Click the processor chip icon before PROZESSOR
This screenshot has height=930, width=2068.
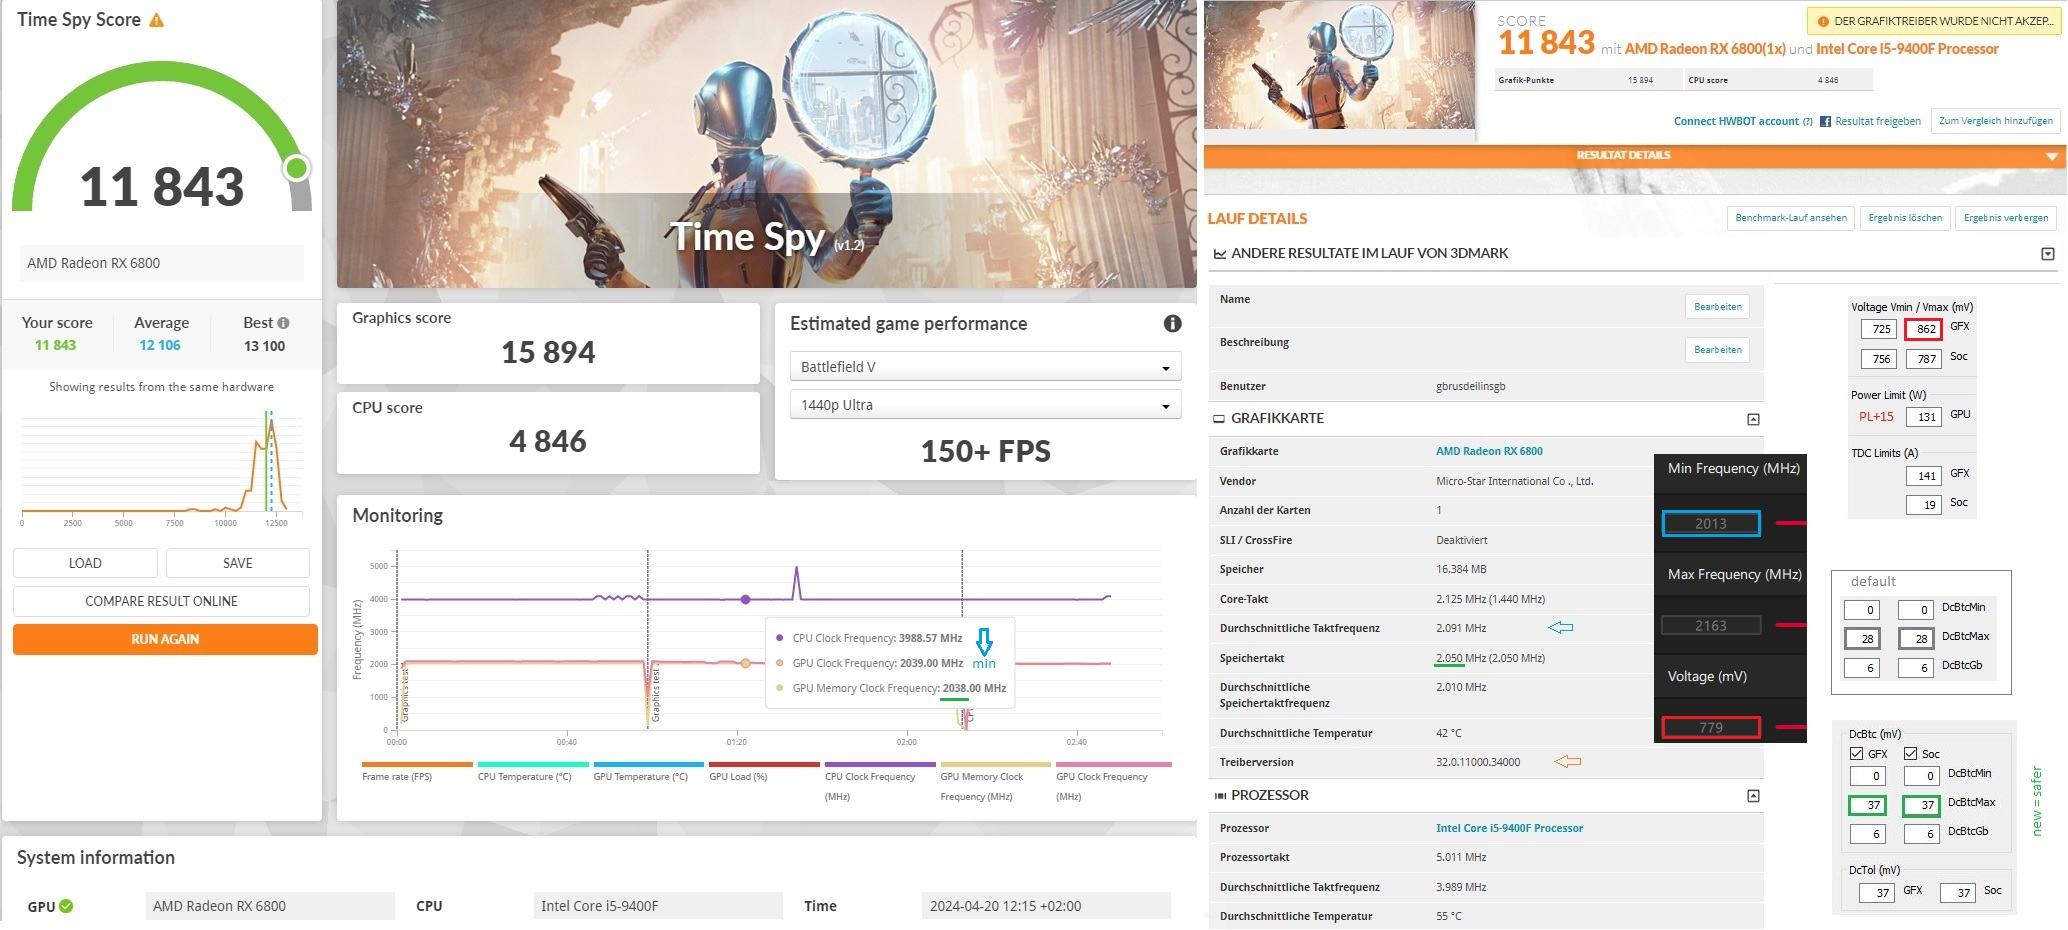[x=1220, y=796]
